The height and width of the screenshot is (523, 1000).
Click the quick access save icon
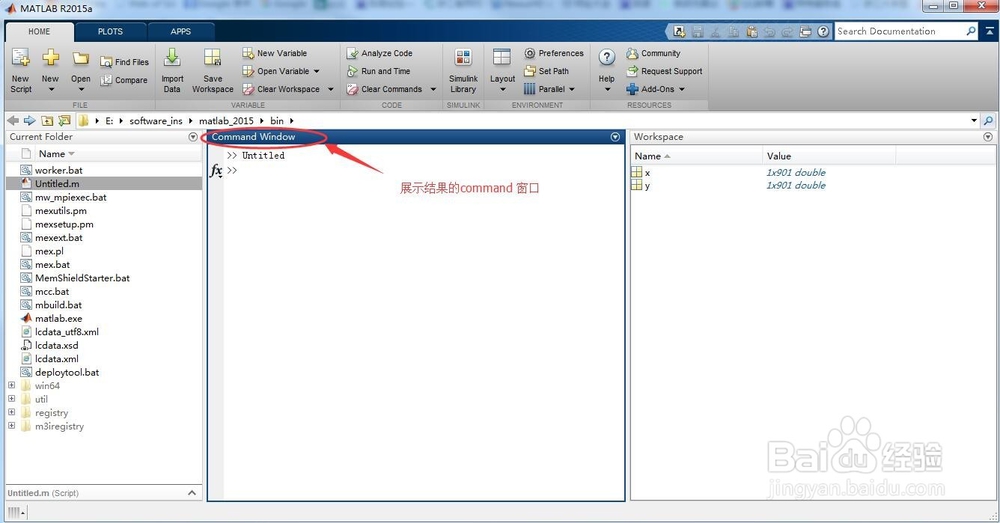[x=697, y=31]
